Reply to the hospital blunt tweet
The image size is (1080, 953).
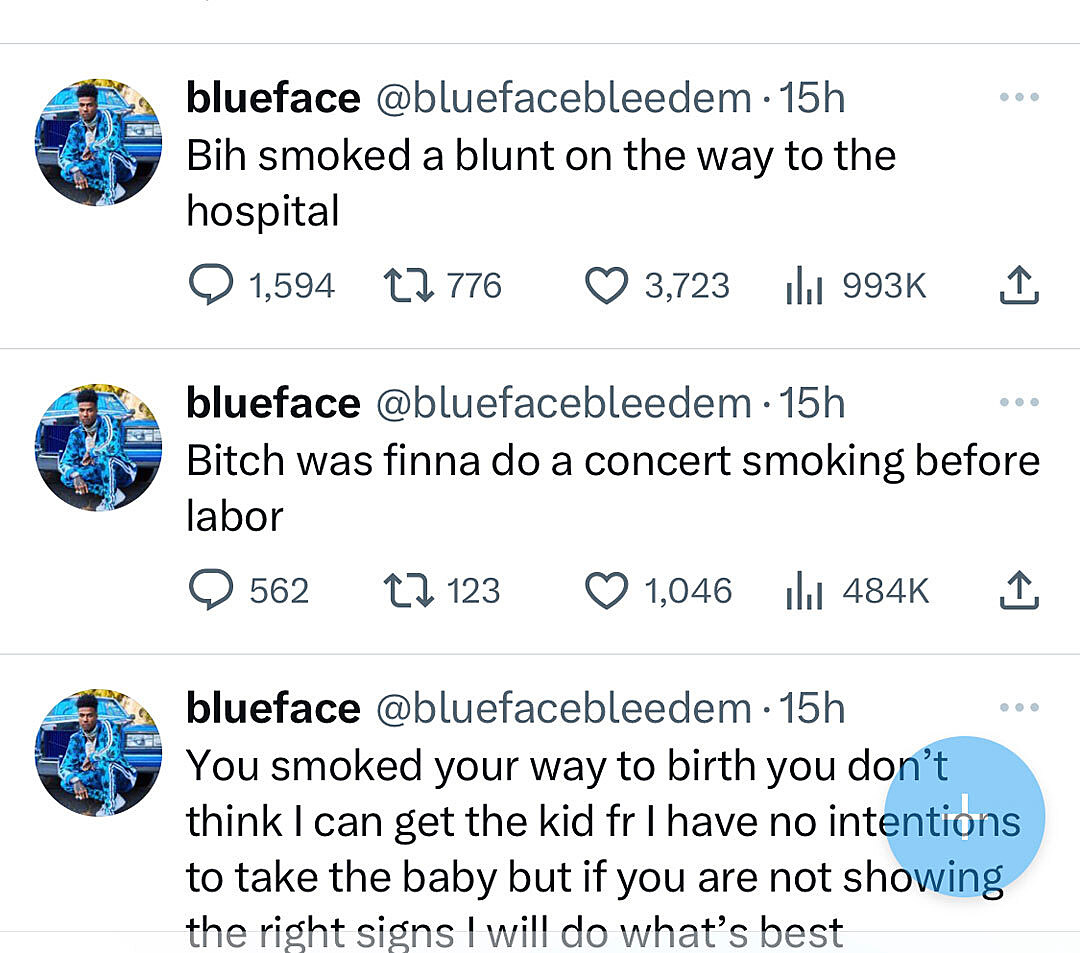[212, 285]
